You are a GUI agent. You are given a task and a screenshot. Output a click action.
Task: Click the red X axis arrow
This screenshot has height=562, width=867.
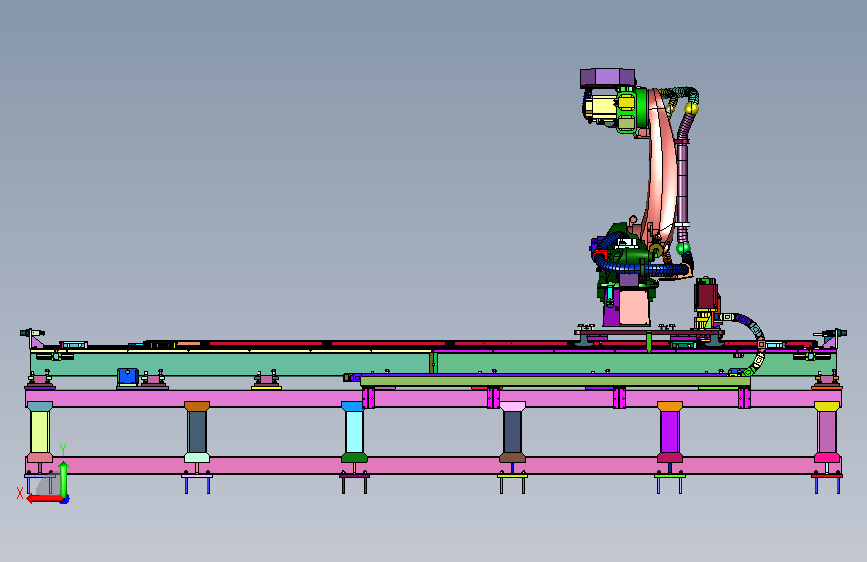[x=44, y=499]
